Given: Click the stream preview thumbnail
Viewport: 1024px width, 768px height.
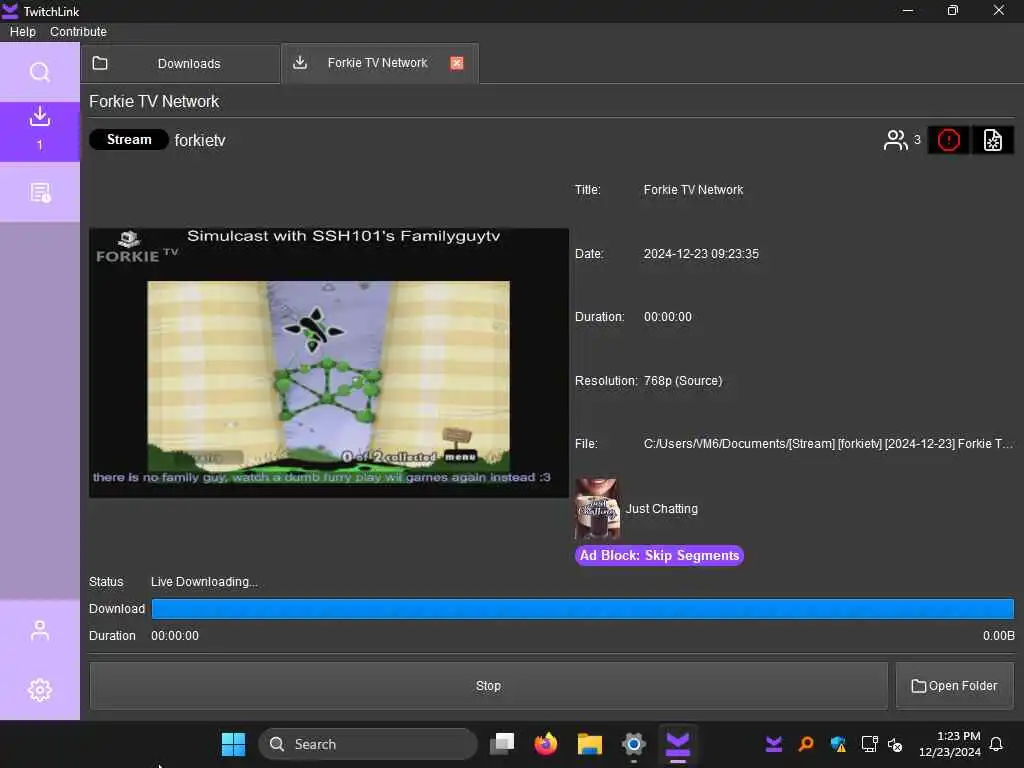Looking at the screenshot, I should [x=329, y=362].
